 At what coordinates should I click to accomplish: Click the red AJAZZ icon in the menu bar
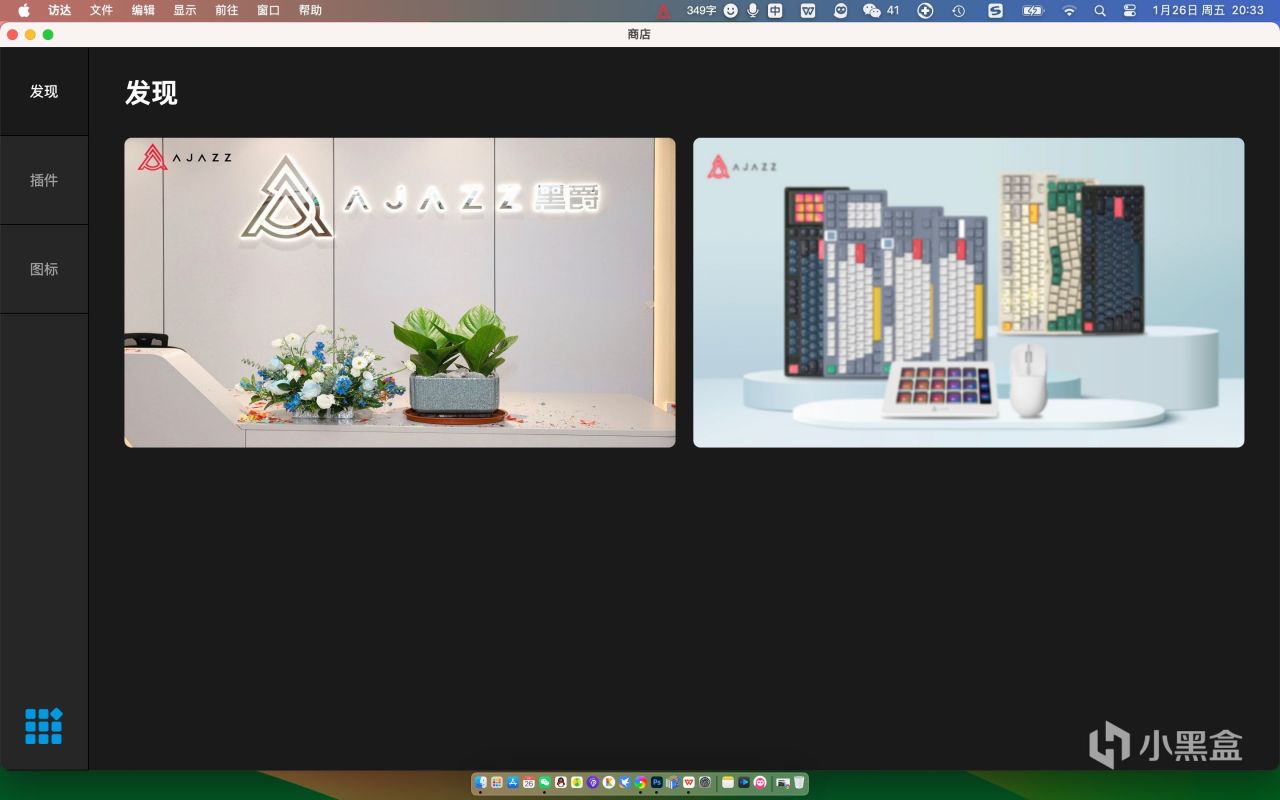664,10
